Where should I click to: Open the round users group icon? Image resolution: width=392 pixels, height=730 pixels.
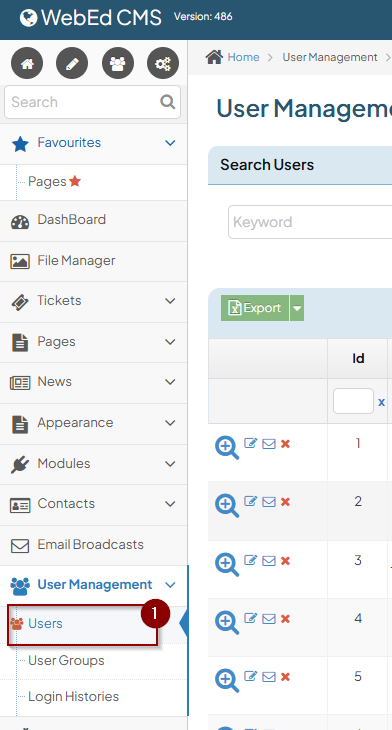[x=118, y=63]
